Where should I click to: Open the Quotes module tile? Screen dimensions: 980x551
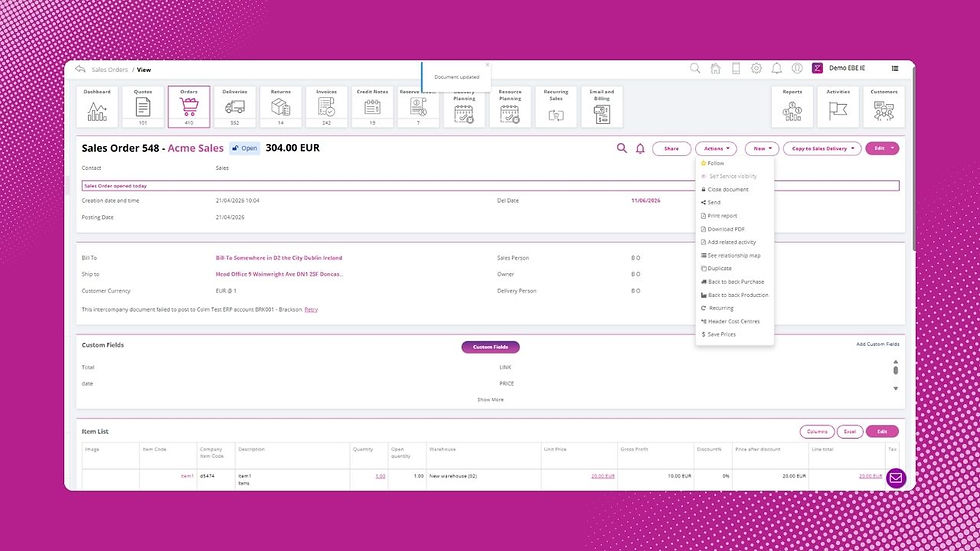pyautogui.click(x=143, y=107)
